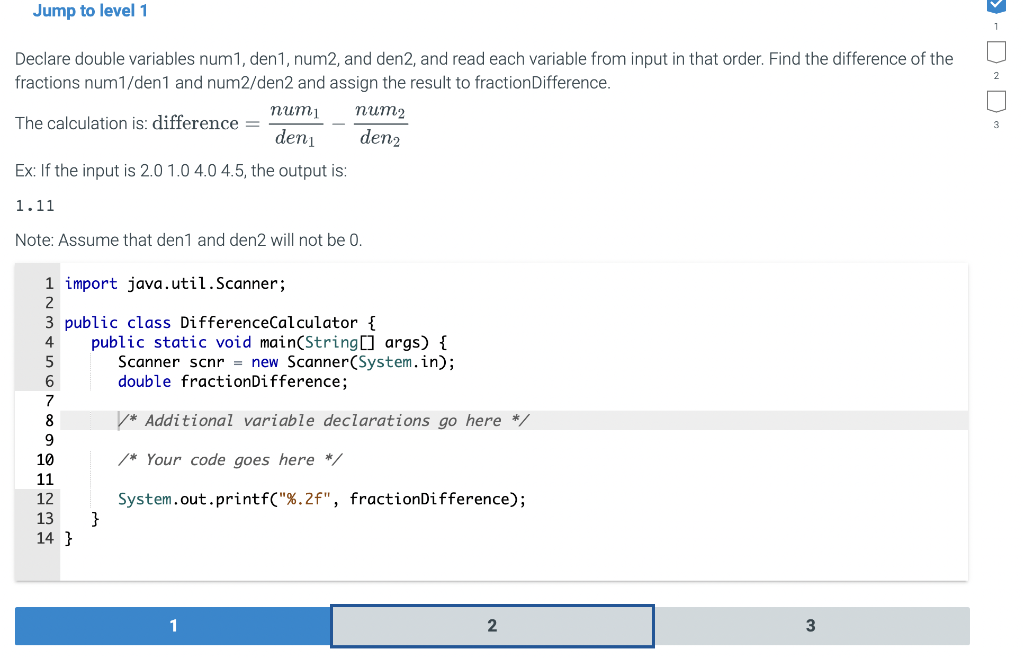1024x658 pixels.
Task: Click the completed checkmark shield for level 1
Action: (x=996, y=7)
